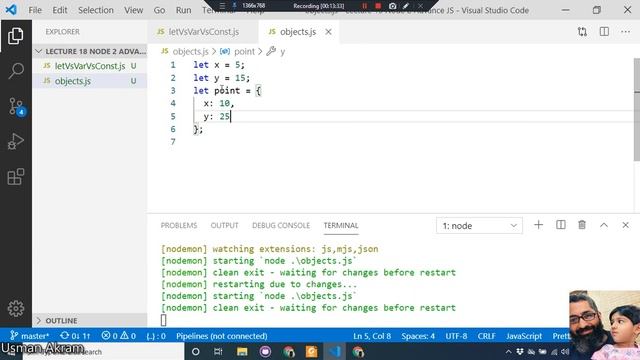Close the terminal panel
Viewport: 640px width, 360px height.
[625, 225]
